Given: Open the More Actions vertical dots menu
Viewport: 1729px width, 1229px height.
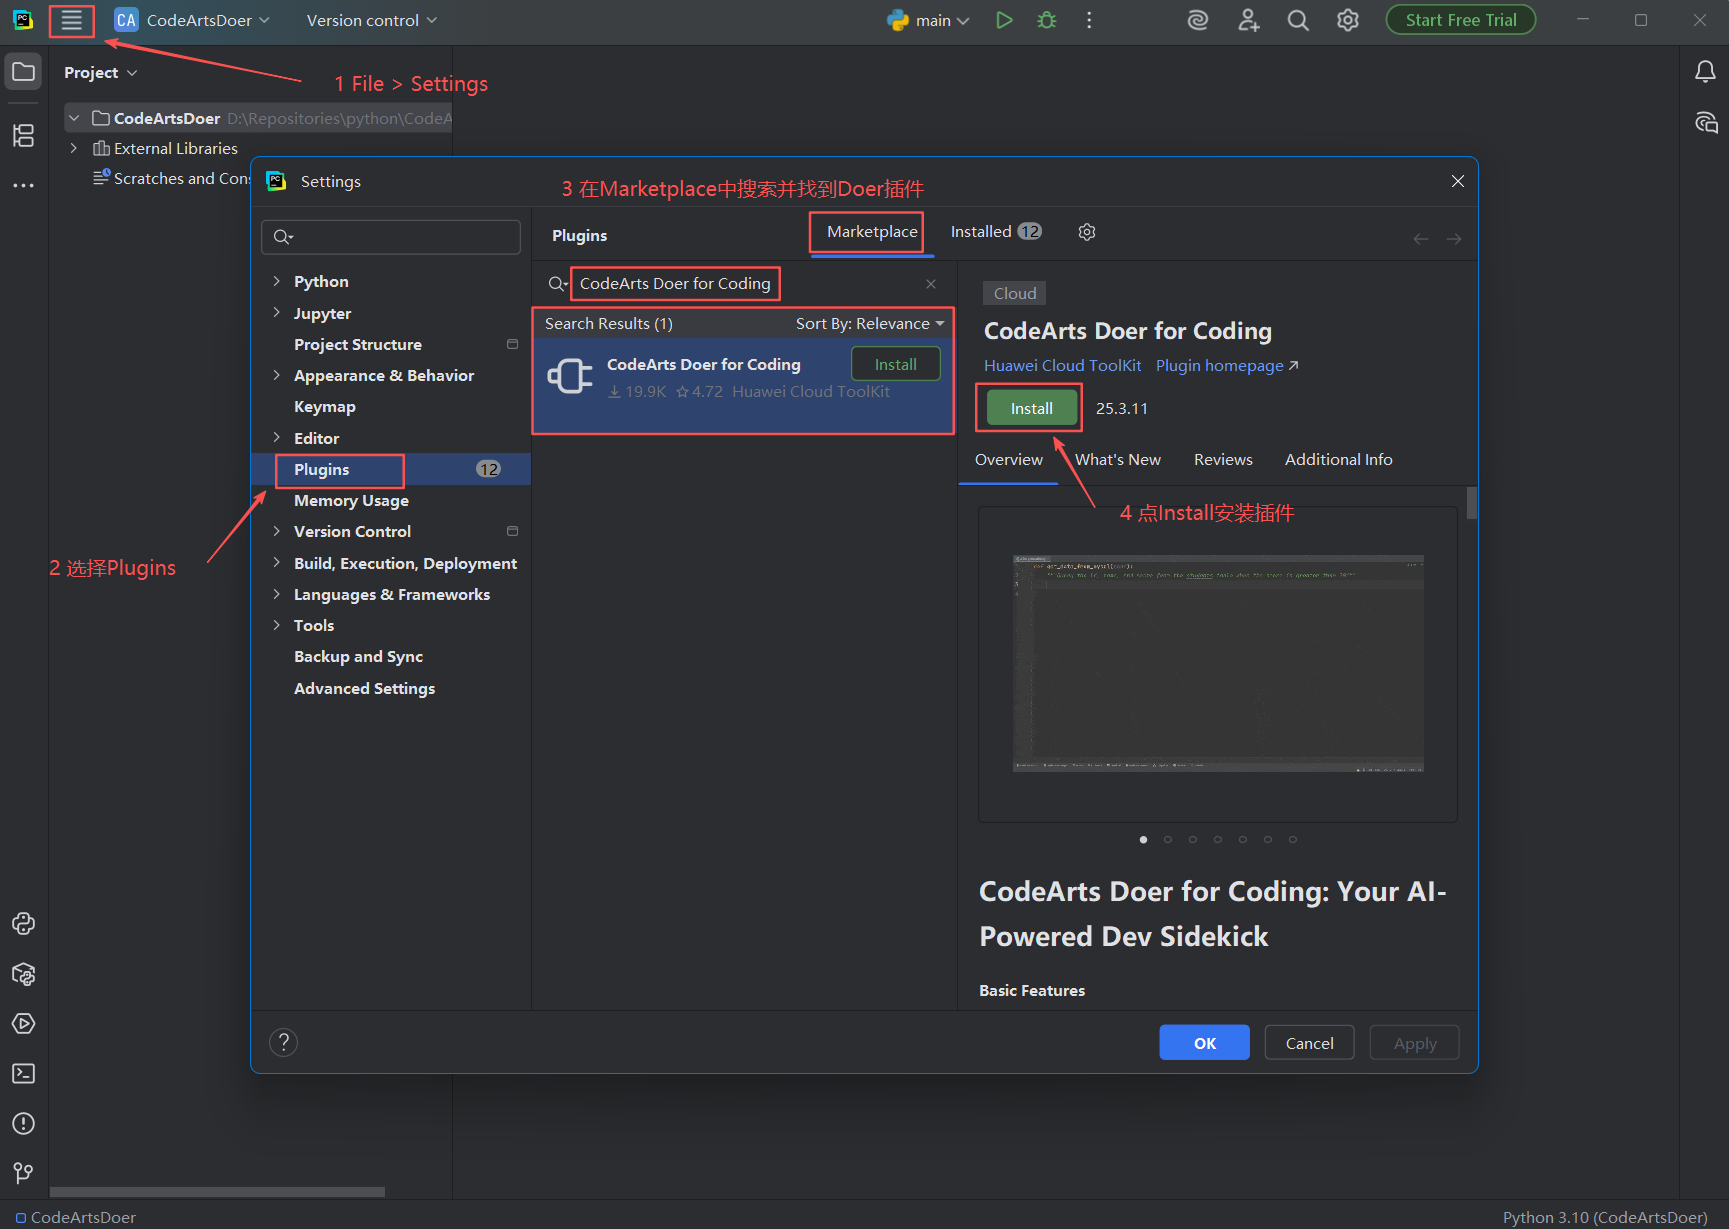Looking at the screenshot, I should click(1089, 20).
